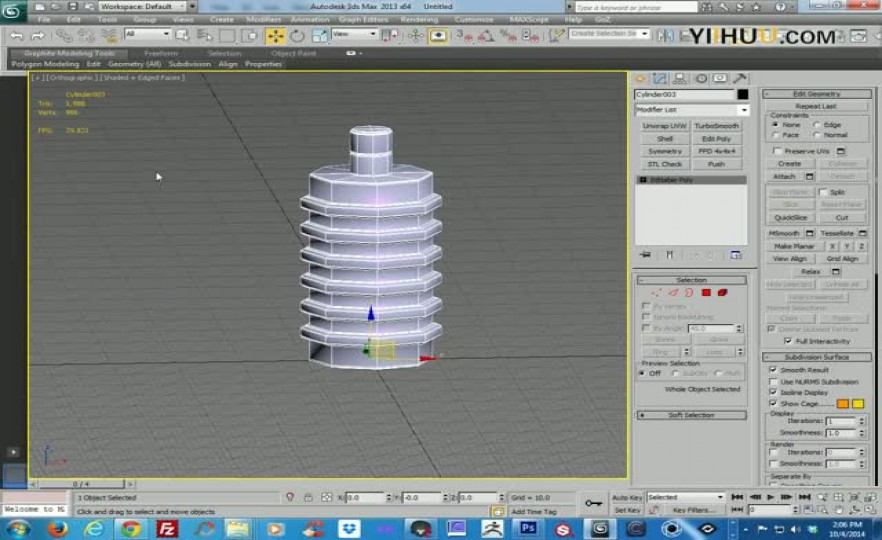Open the Selected key filter dropdown
Viewport: 882px width, 540px height.
tap(685, 497)
